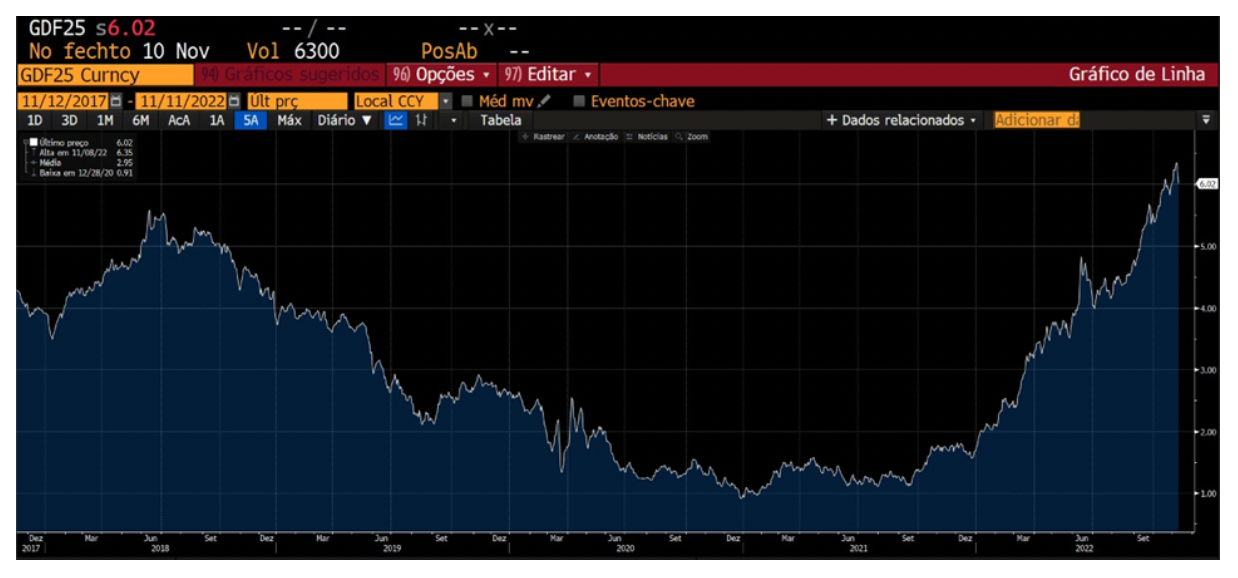The width and height of the screenshot is (1238, 578).
Task: Activate the Anotação drawing tool
Action: (595, 136)
